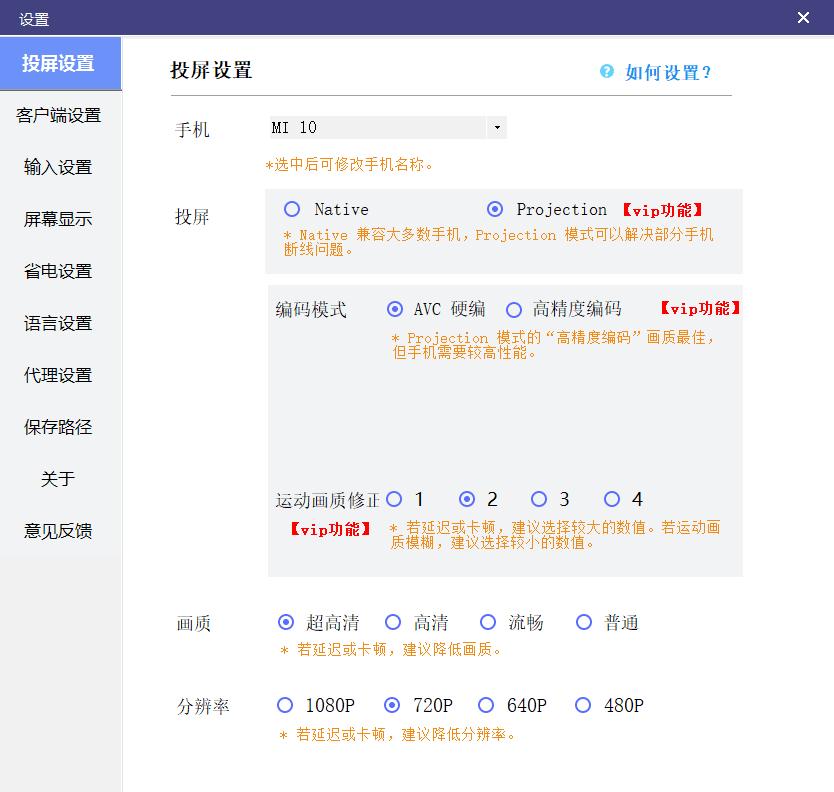This screenshot has width=834, height=792.
Task: Open the 输入设置 section
Action: point(59,167)
